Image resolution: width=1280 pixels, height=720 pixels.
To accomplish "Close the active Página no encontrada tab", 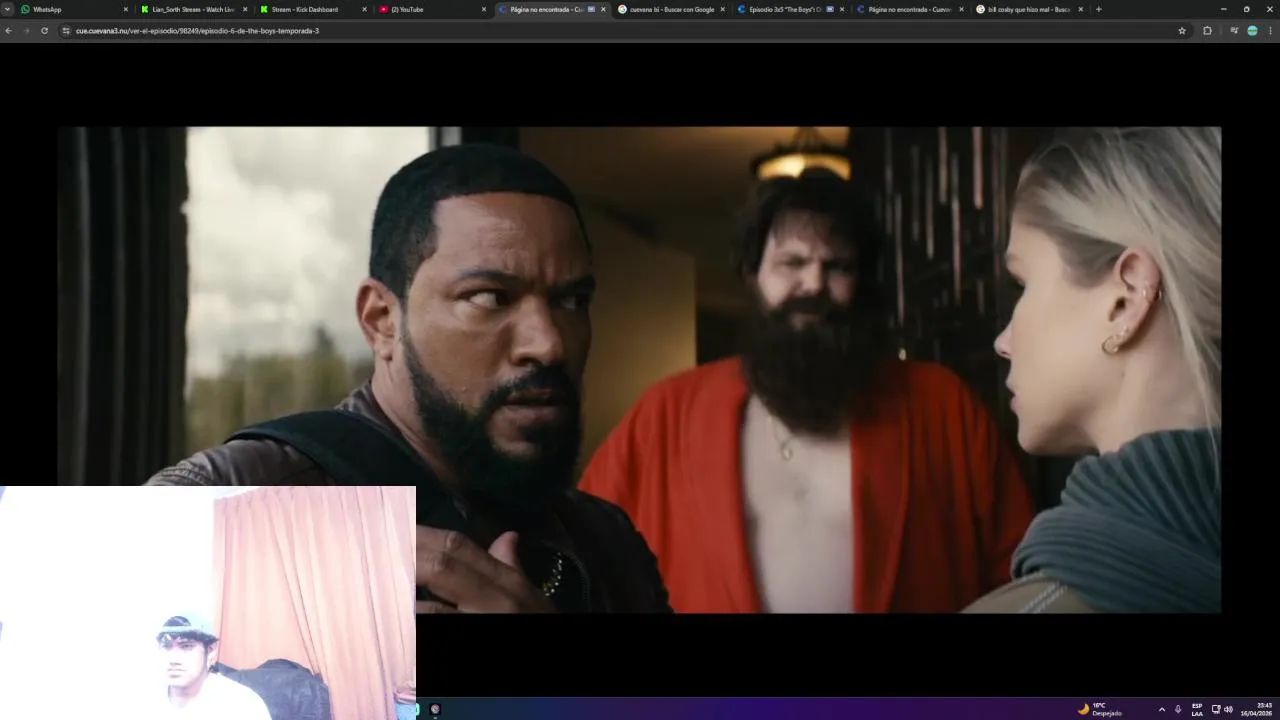I will coord(603,9).
